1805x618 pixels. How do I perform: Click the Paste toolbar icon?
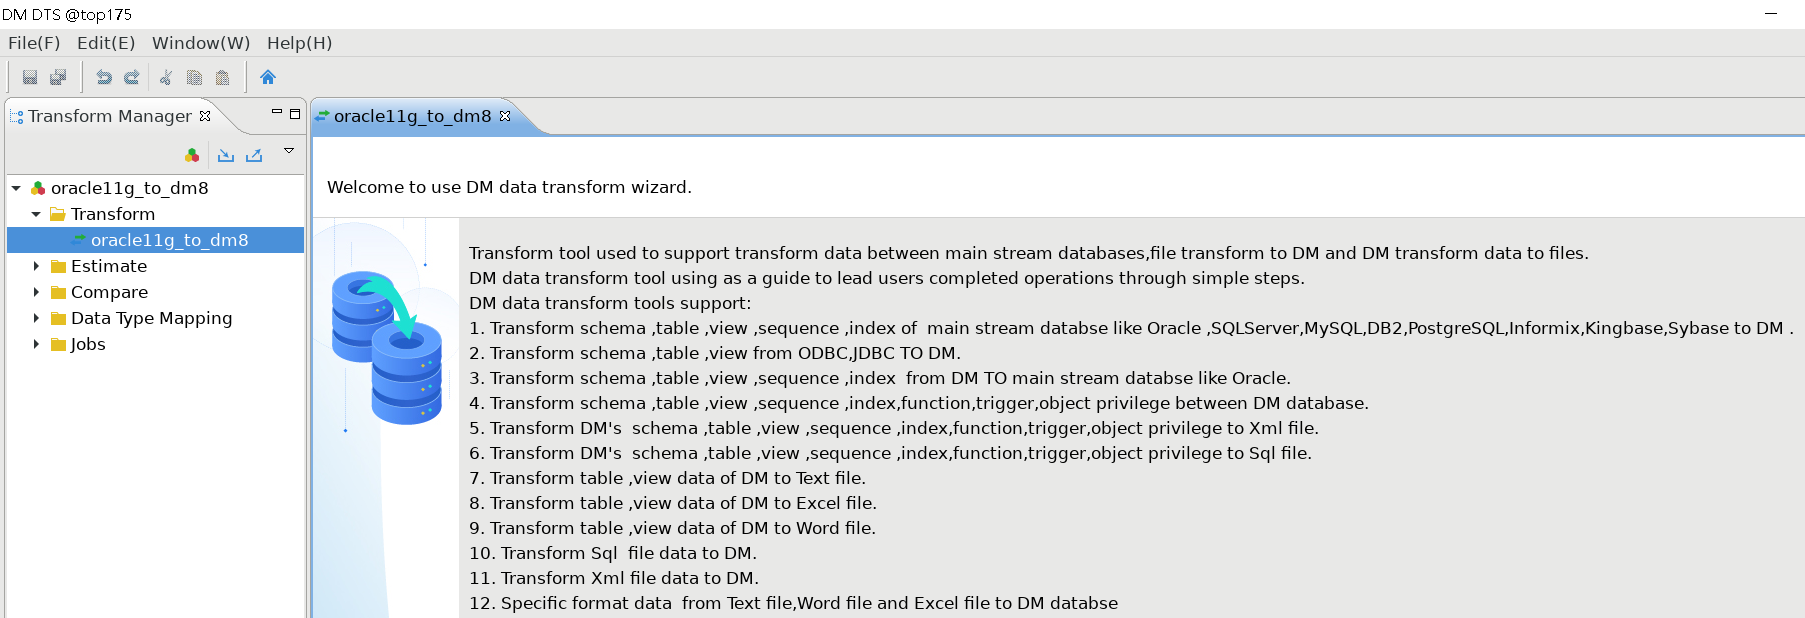point(222,77)
